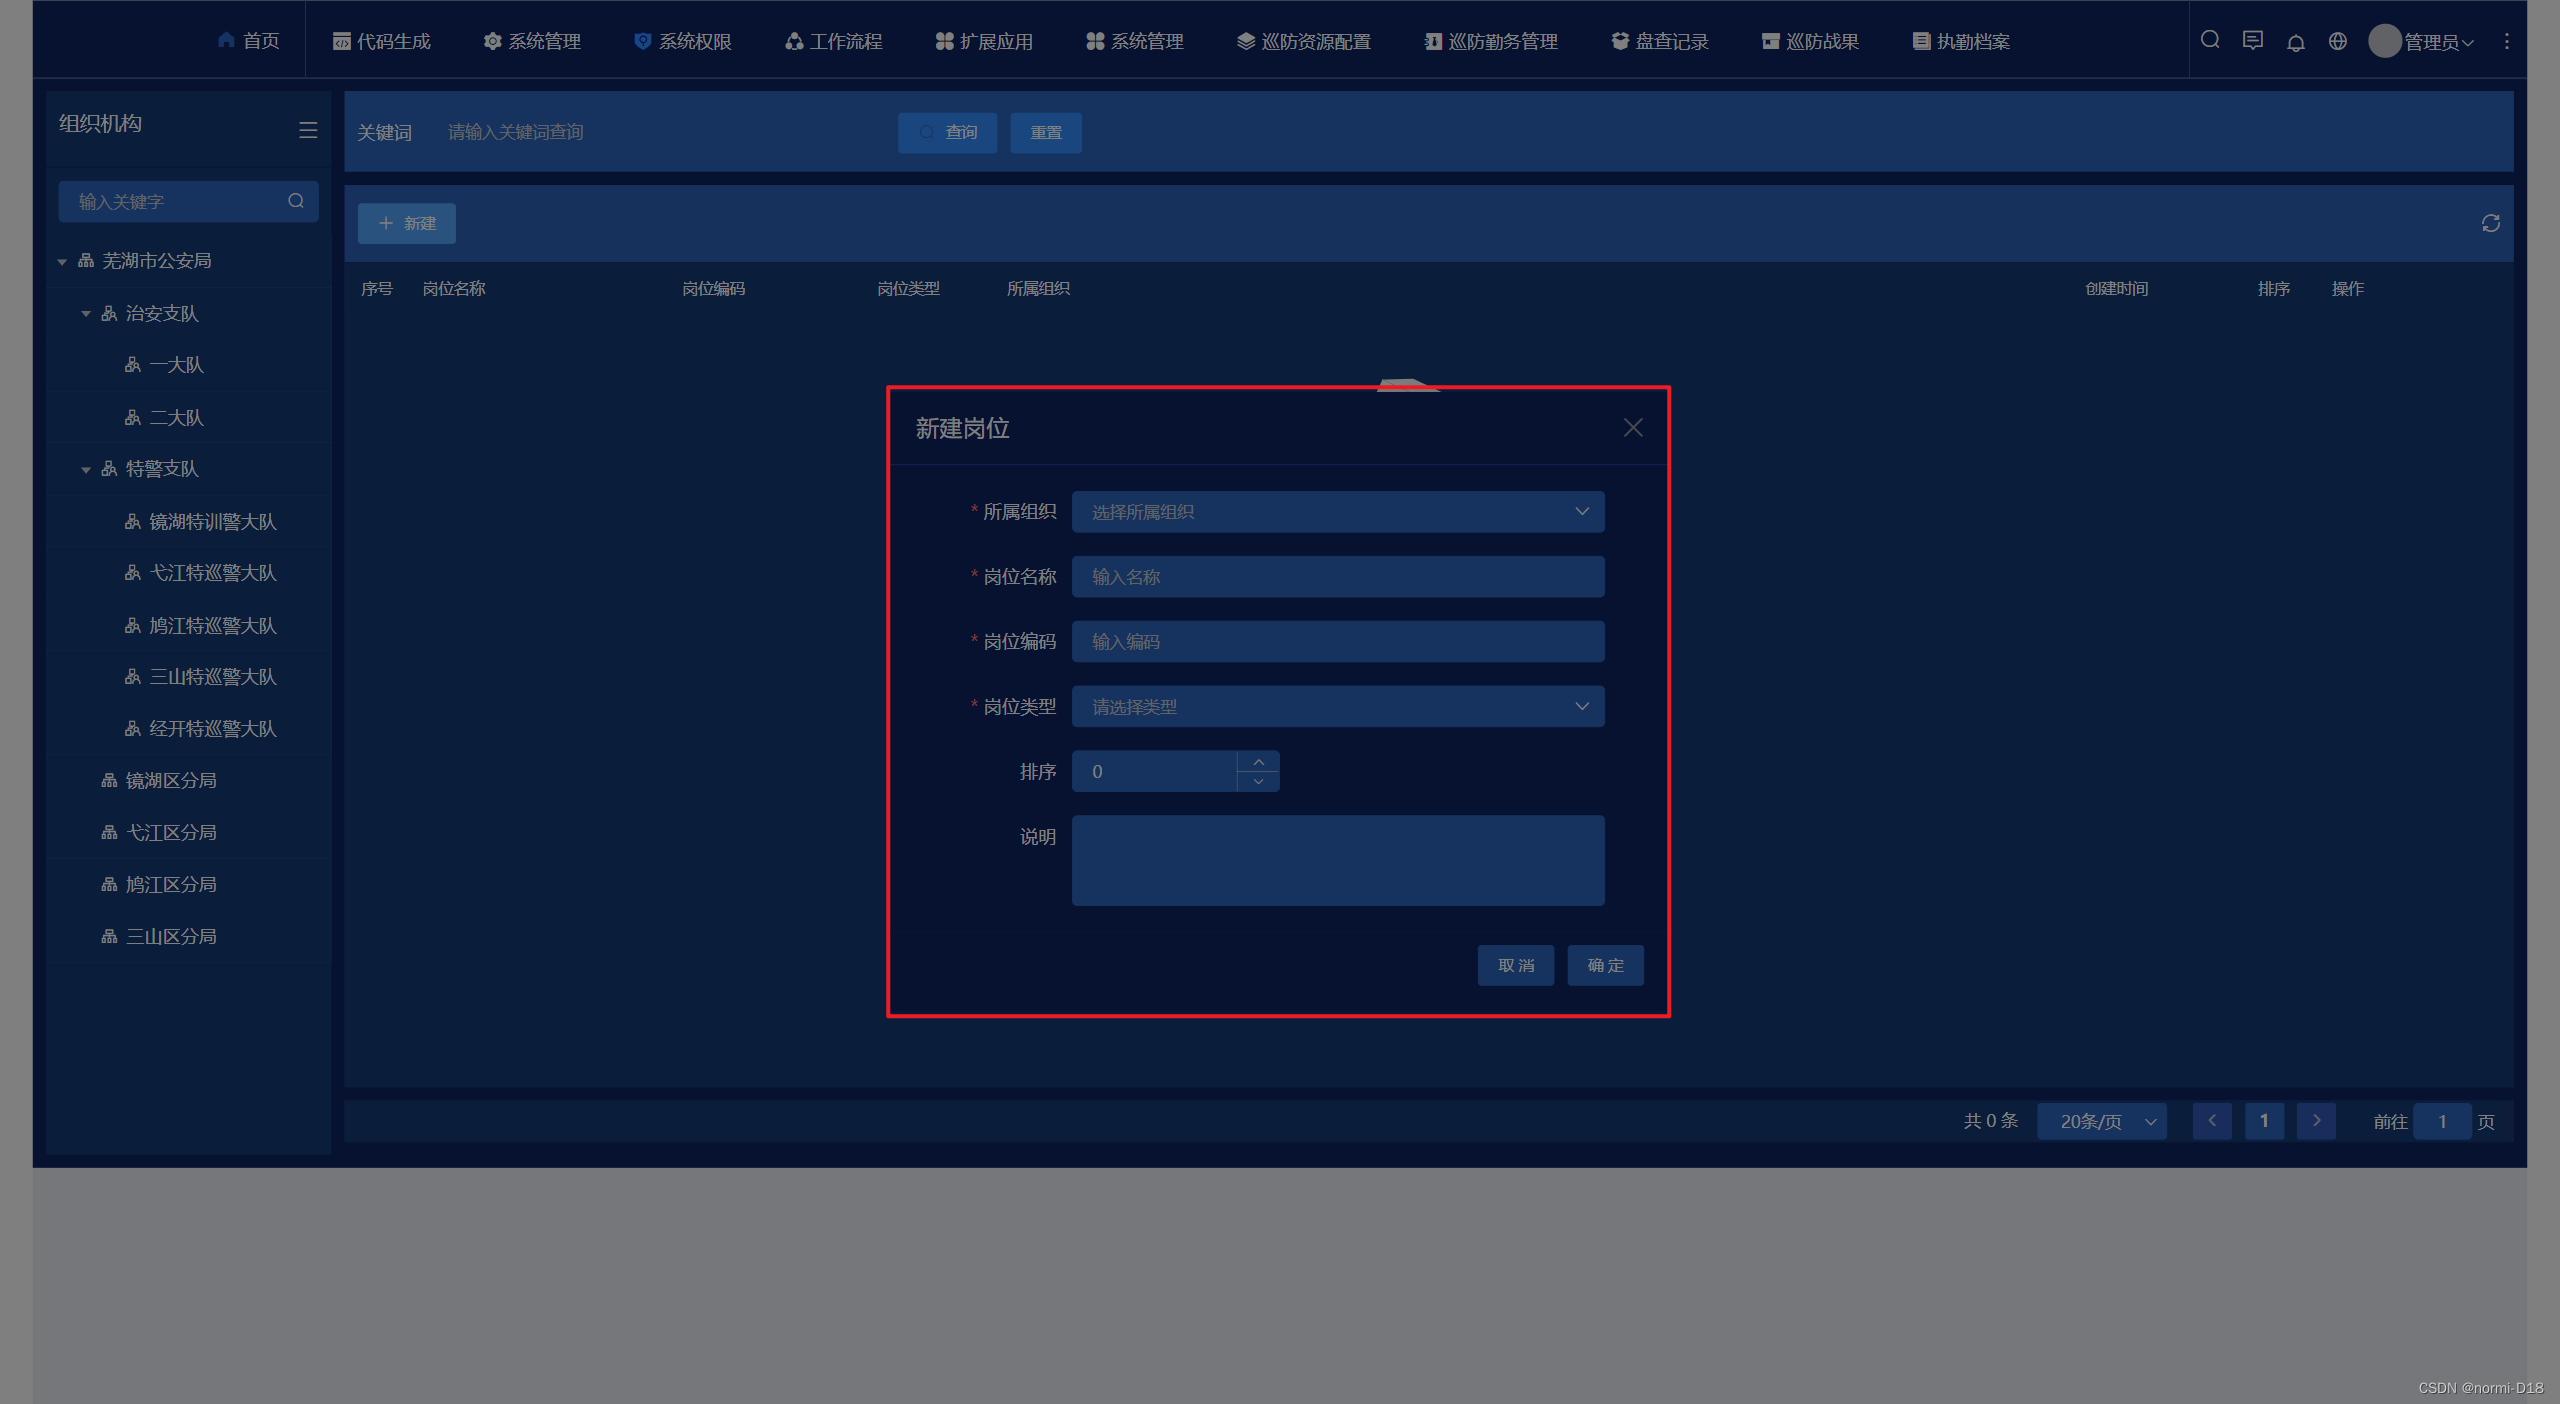Open the vertical more-options icon
2560x1404 pixels.
(x=2506, y=41)
